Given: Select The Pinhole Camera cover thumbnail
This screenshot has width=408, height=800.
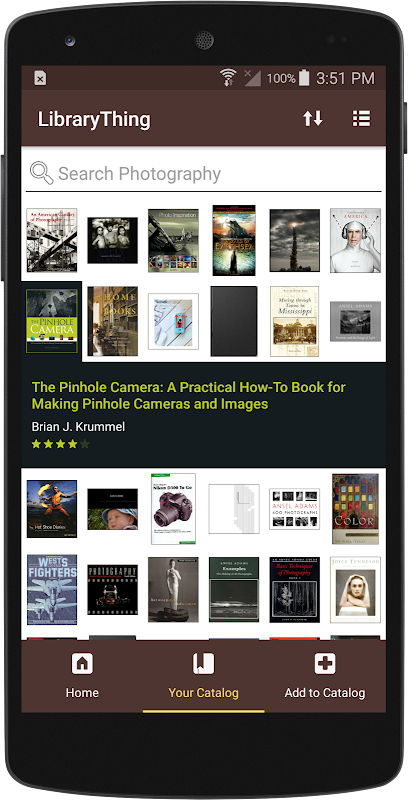Looking at the screenshot, I should pos(52,321).
